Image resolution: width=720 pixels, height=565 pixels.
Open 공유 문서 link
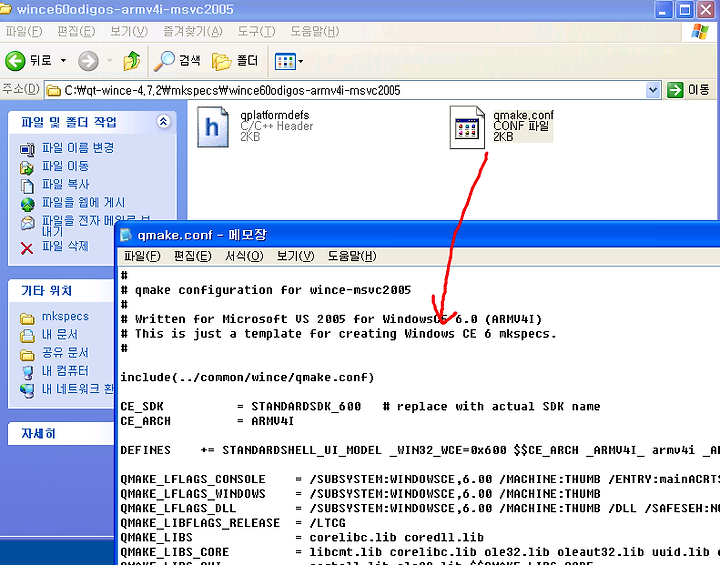click(x=65, y=353)
